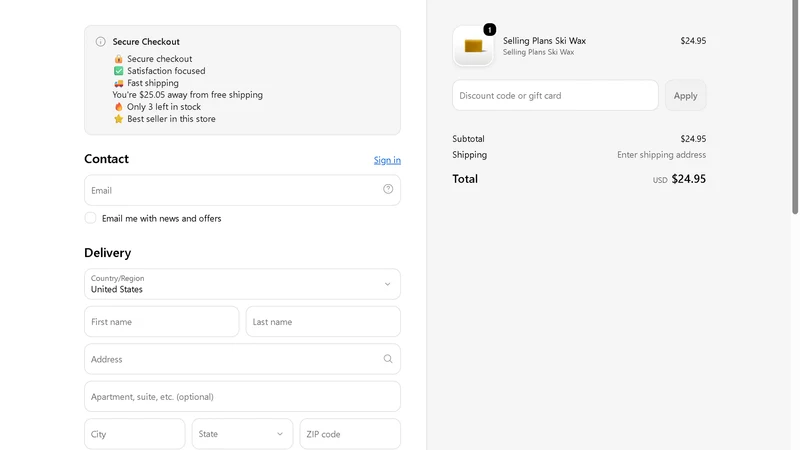Click the Enter shipping address text
This screenshot has height=450, width=800.
click(x=661, y=155)
